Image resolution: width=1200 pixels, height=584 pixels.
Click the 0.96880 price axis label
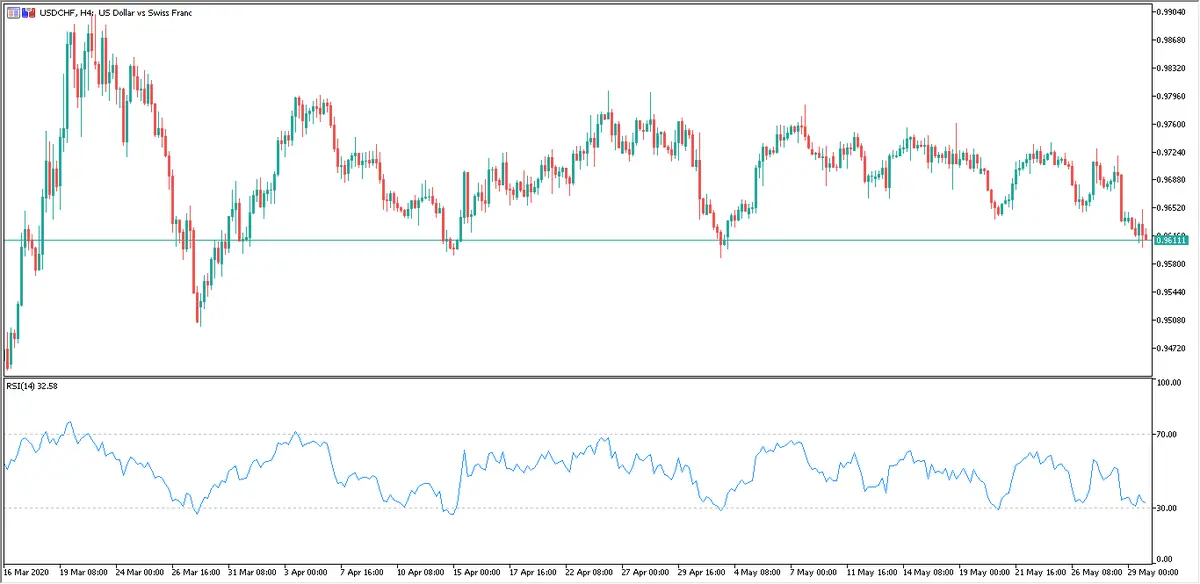(1173, 180)
